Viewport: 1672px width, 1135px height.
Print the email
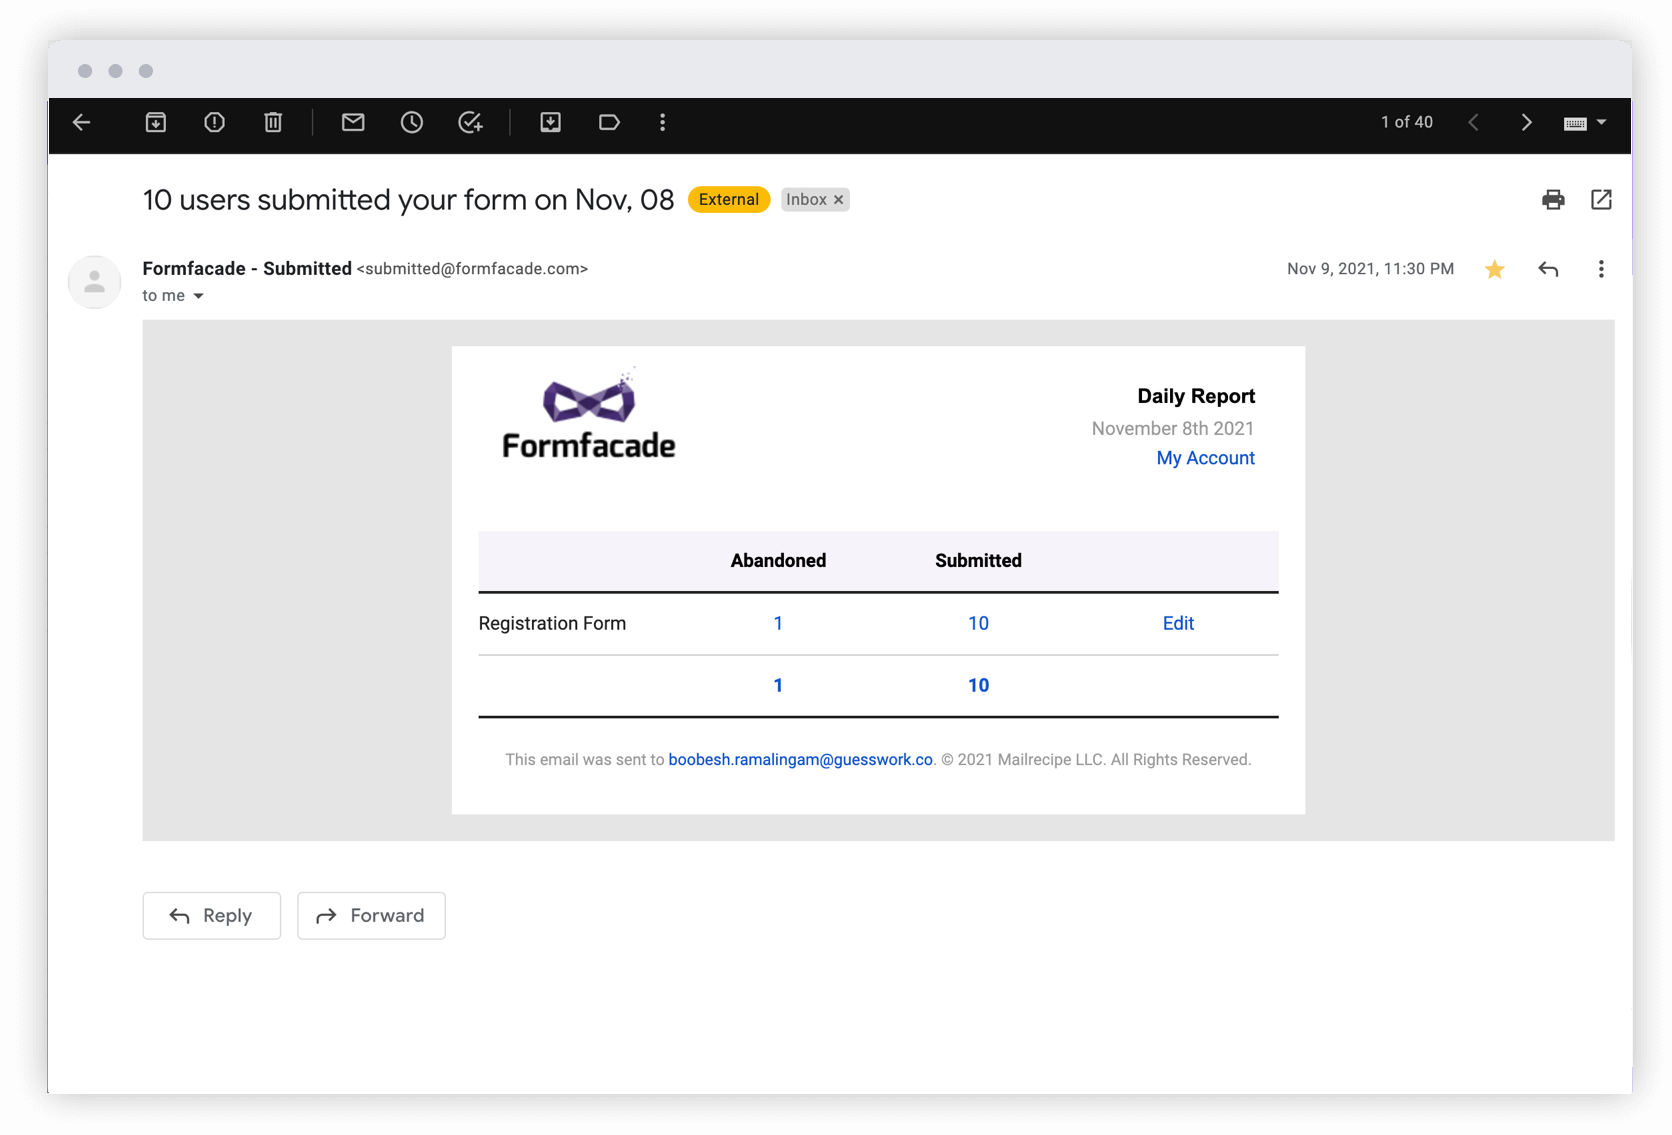pyautogui.click(x=1553, y=199)
